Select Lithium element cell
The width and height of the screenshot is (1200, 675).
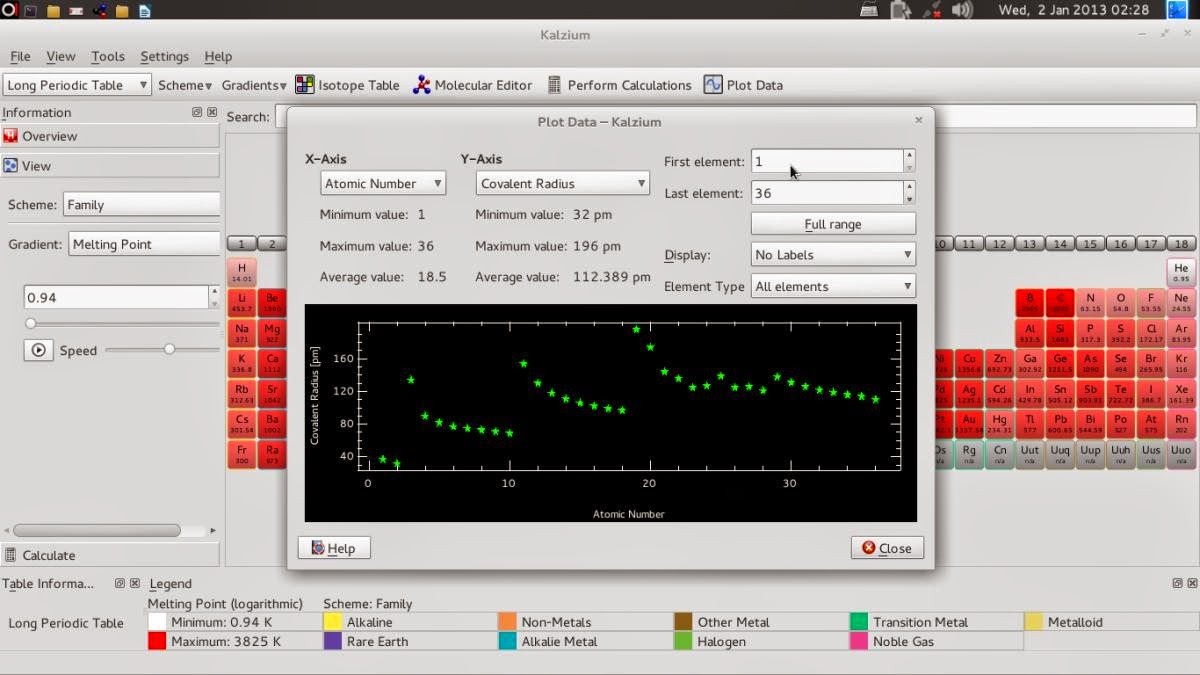pyautogui.click(x=242, y=303)
